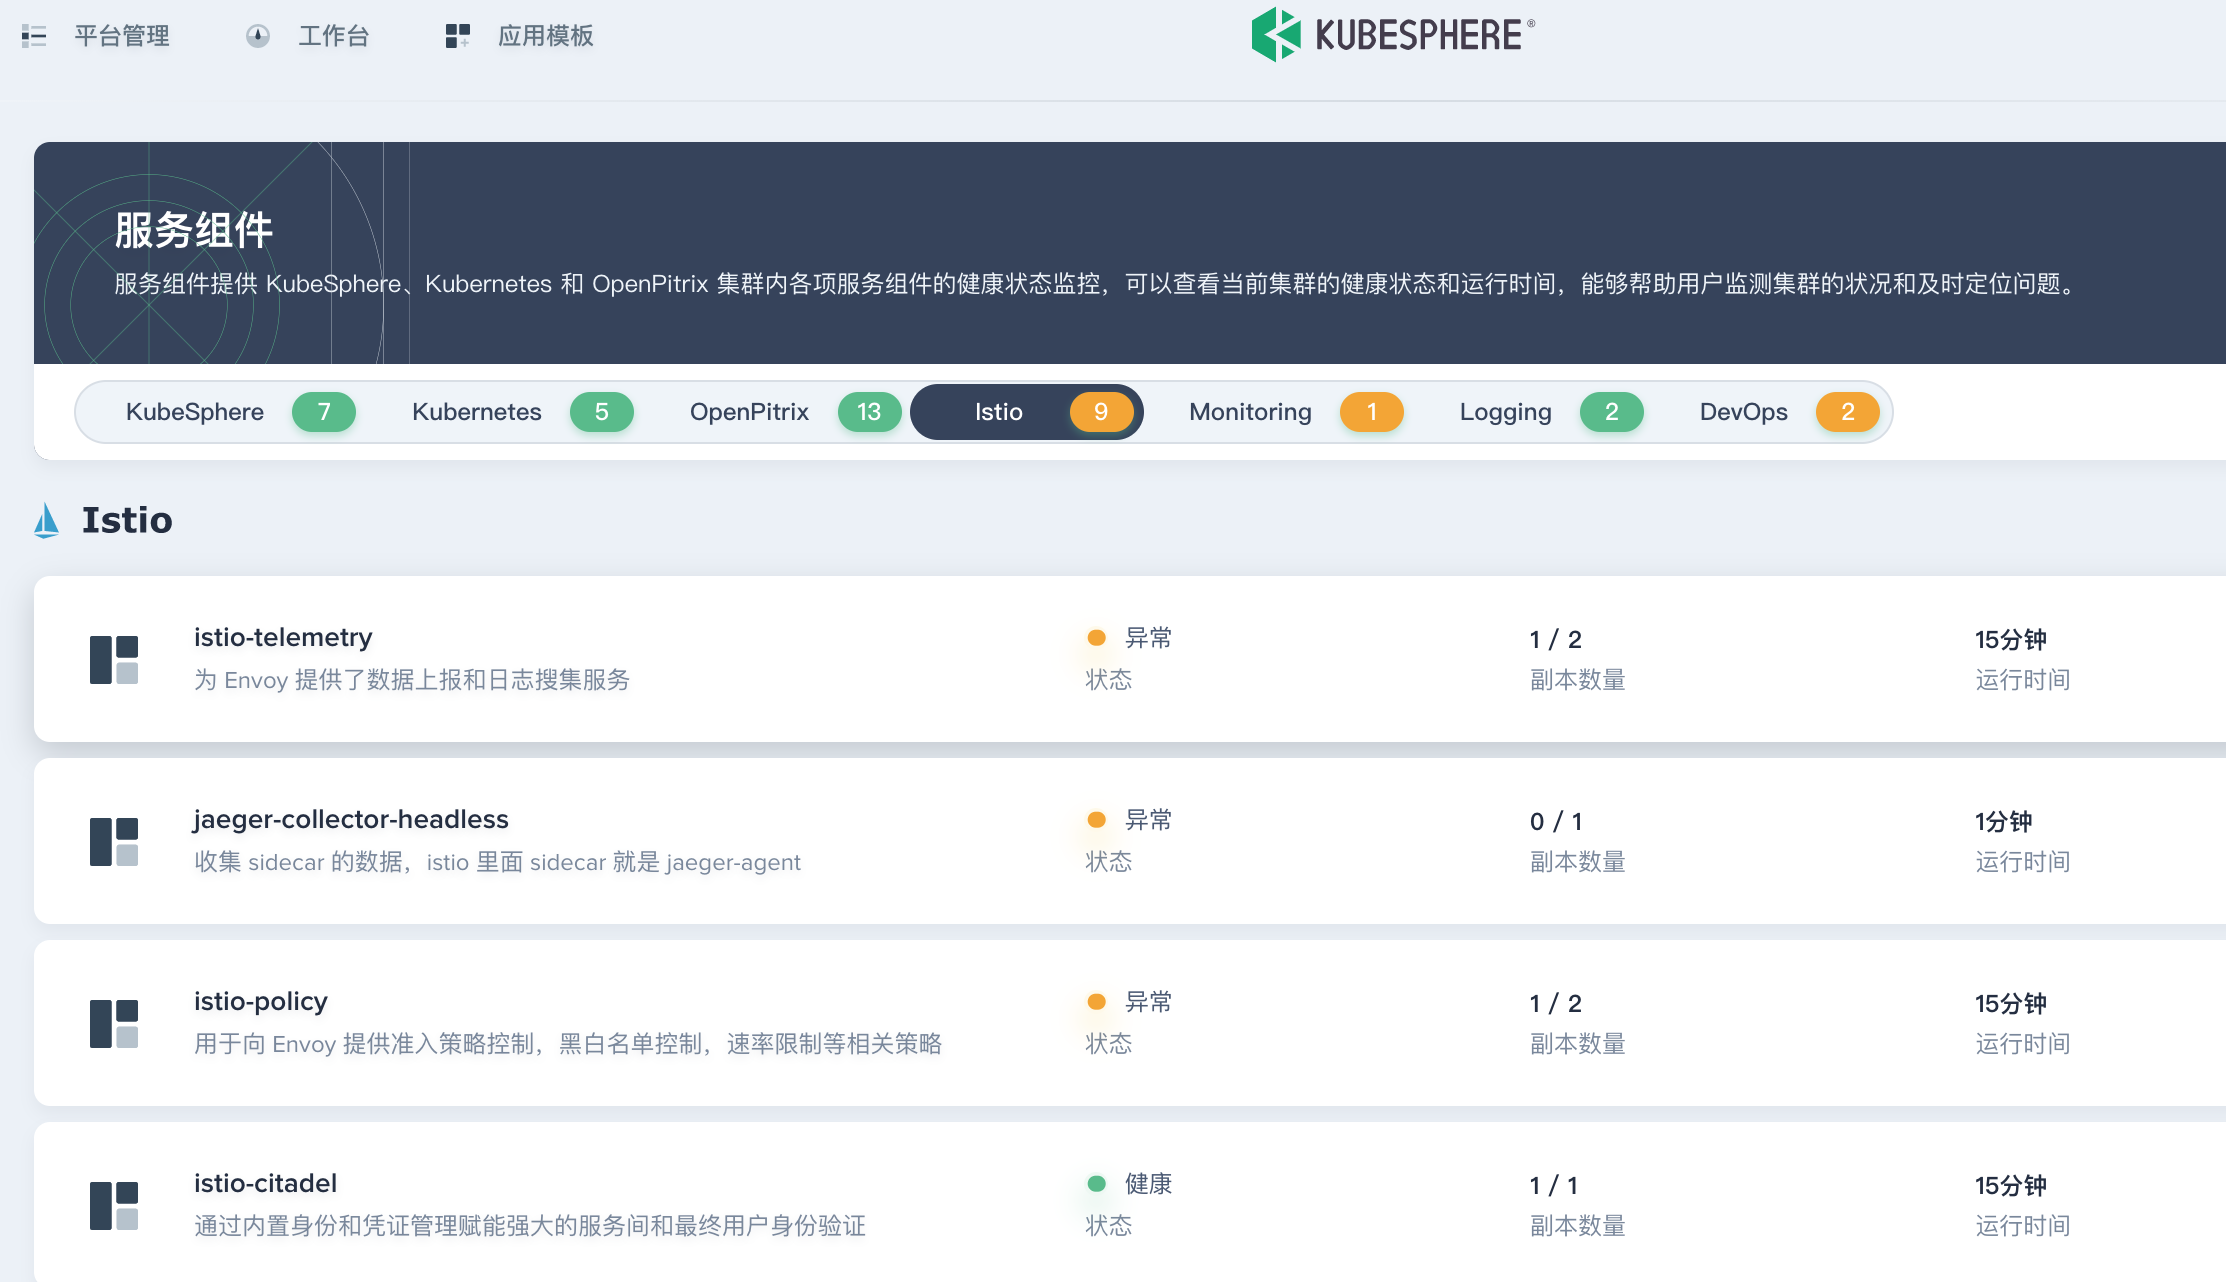The image size is (2226, 1282).
Task: Click the Istio sailboat icon
Action: click(x=46, y=521)
